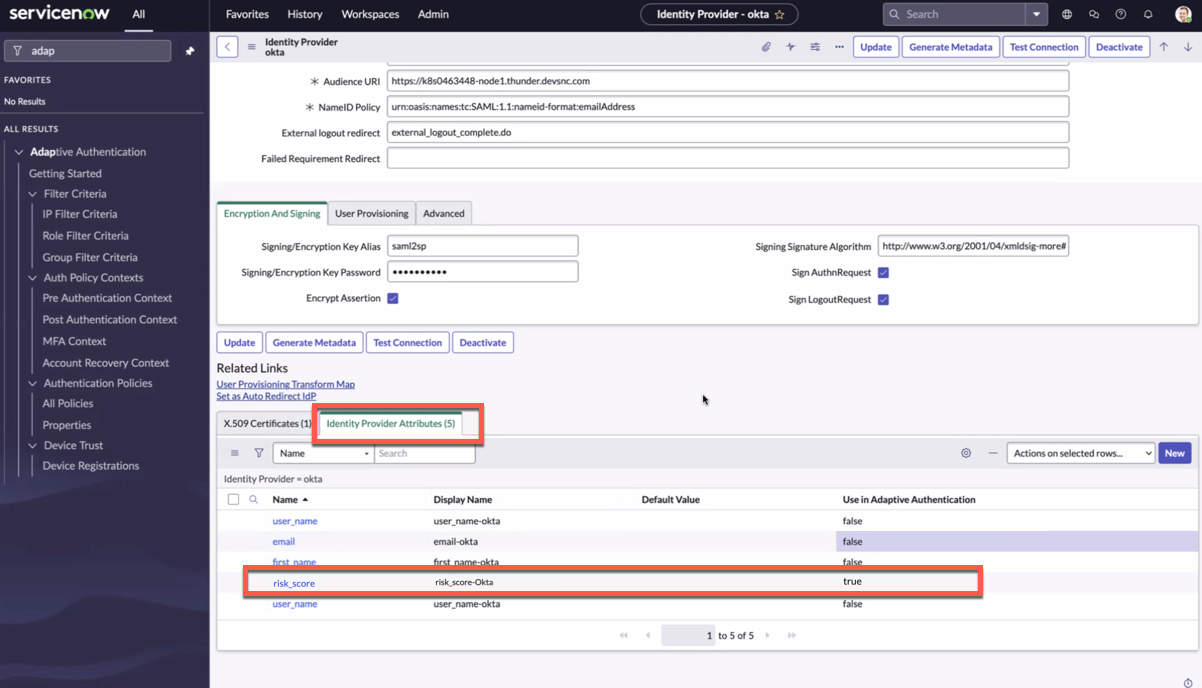Open the help question mark icon

(1121, 15)
